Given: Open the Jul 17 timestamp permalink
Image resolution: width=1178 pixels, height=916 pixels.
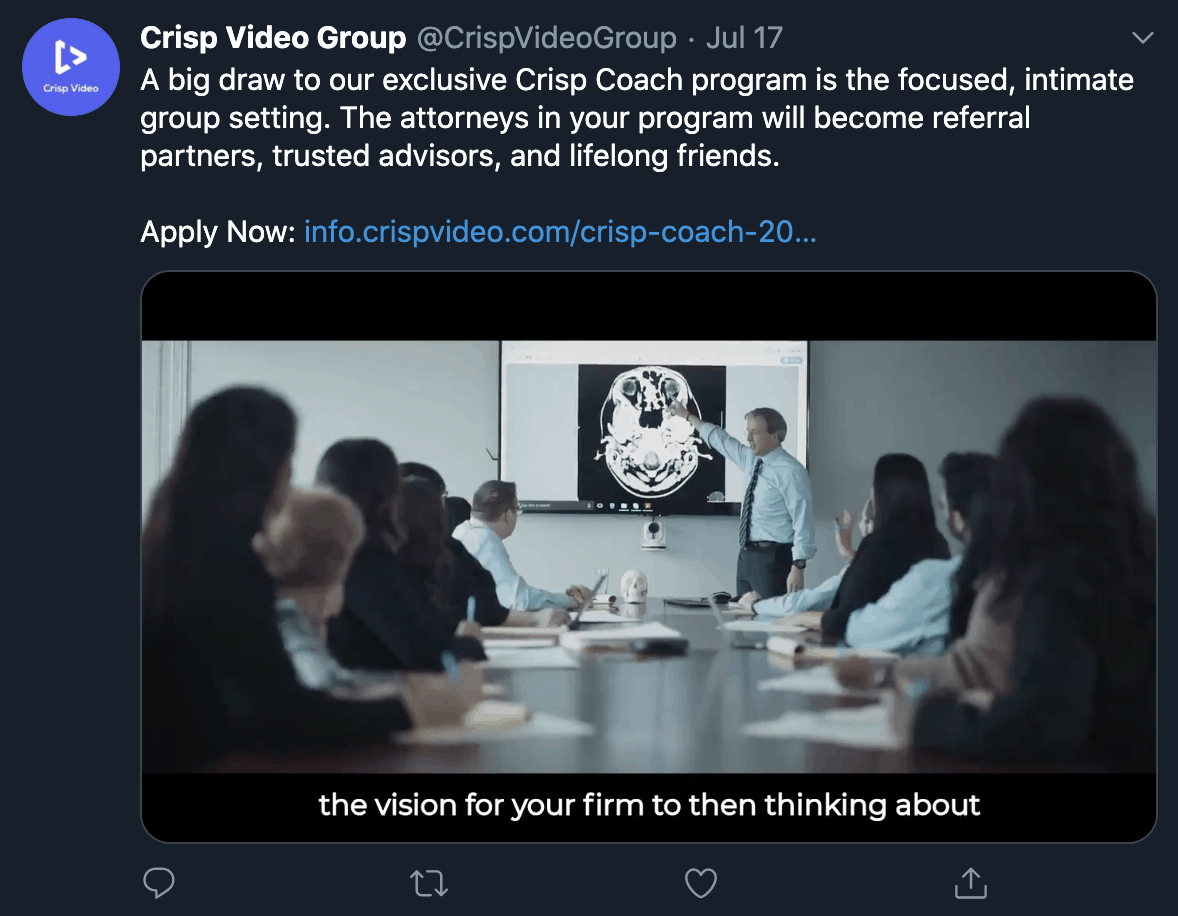Looking at the screenshot, I should (743, 39).
